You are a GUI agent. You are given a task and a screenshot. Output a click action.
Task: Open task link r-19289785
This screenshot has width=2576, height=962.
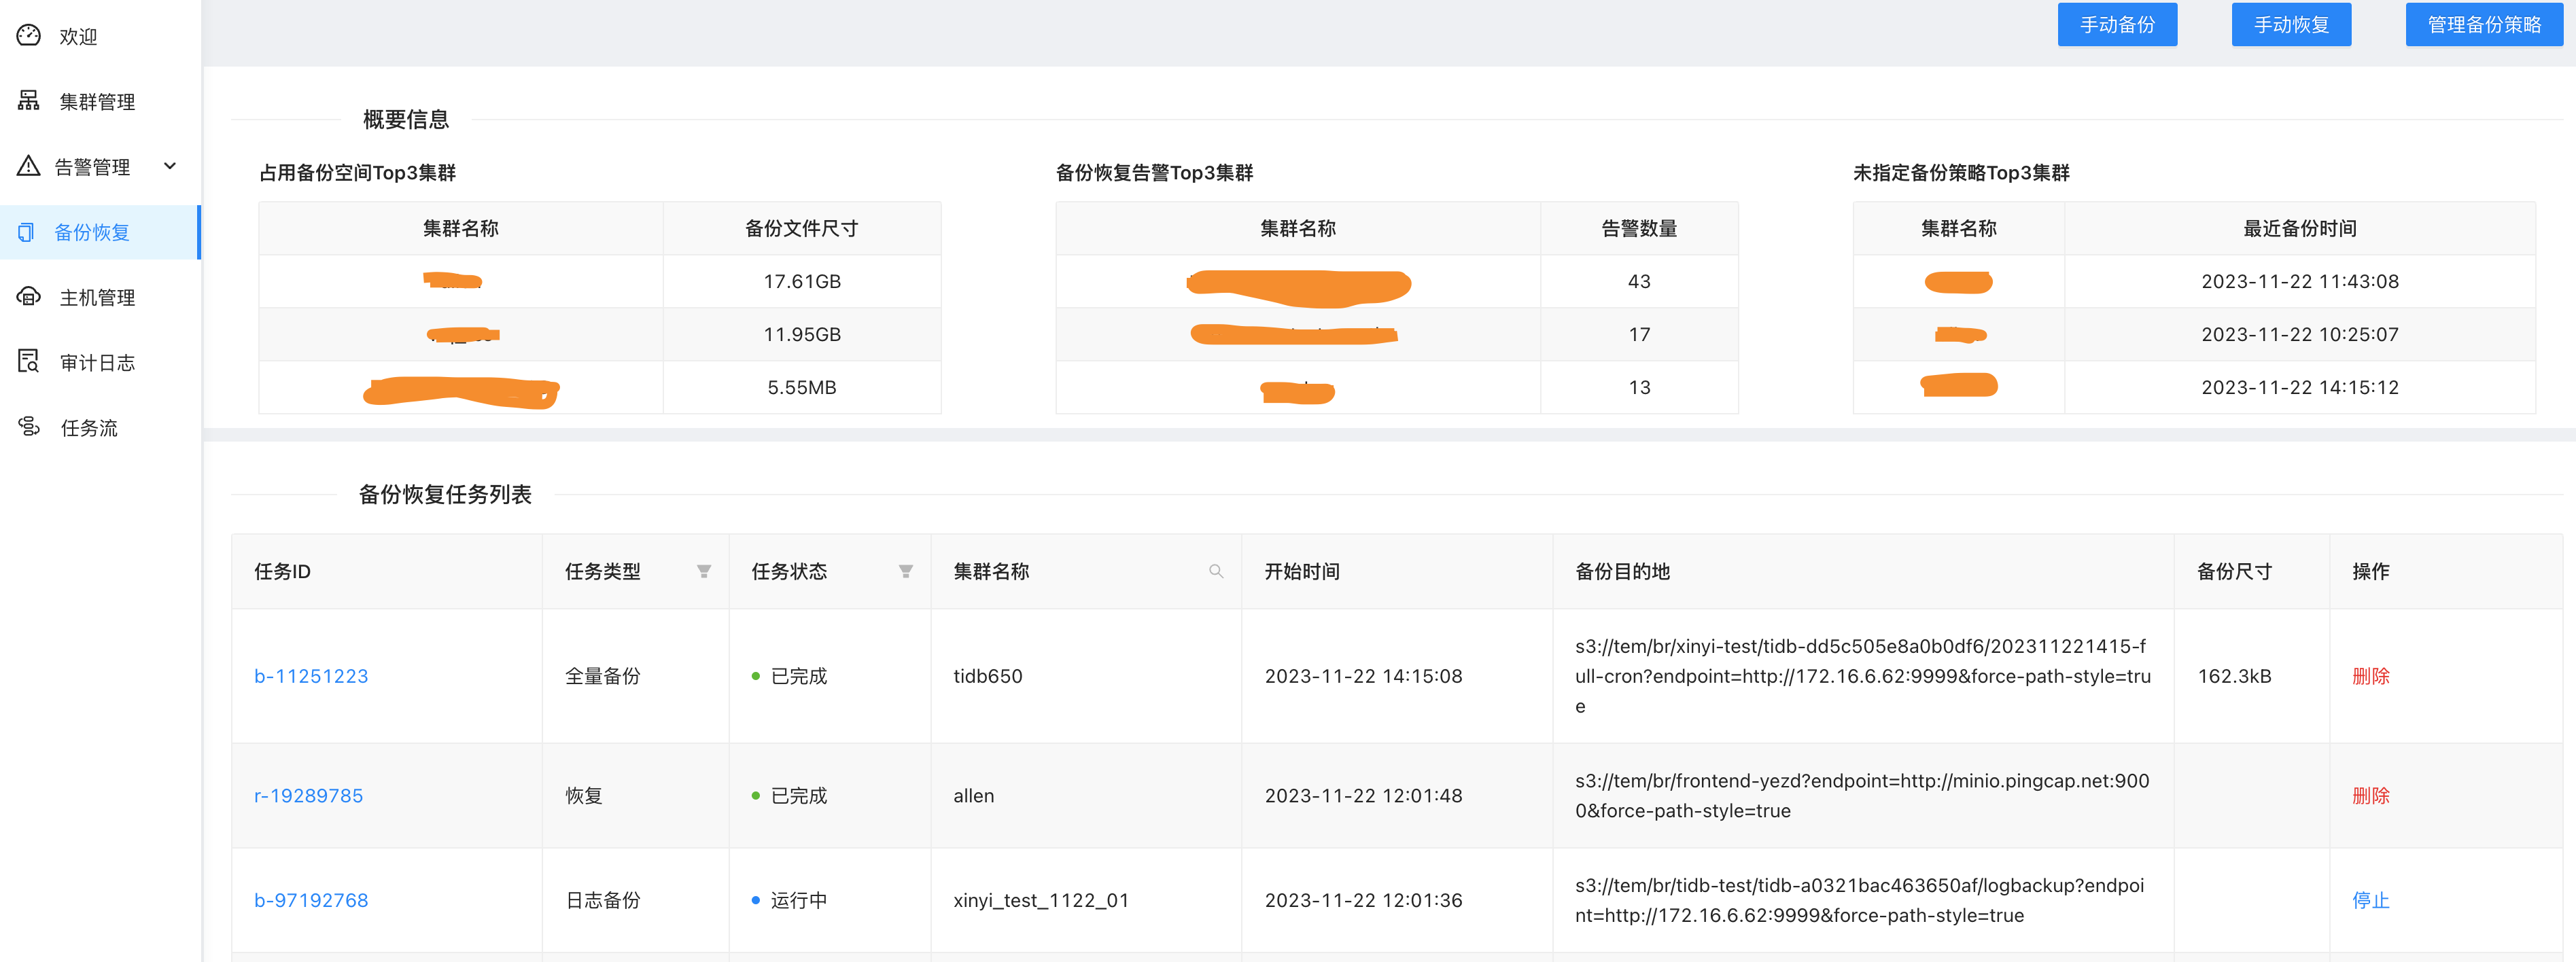[308, 796]
